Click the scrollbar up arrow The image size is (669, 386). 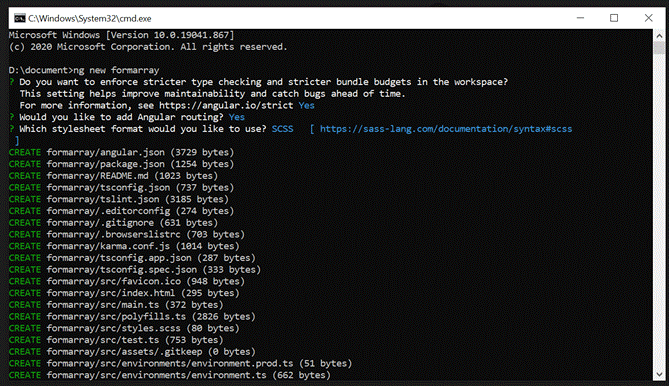[x=659, y=36]
